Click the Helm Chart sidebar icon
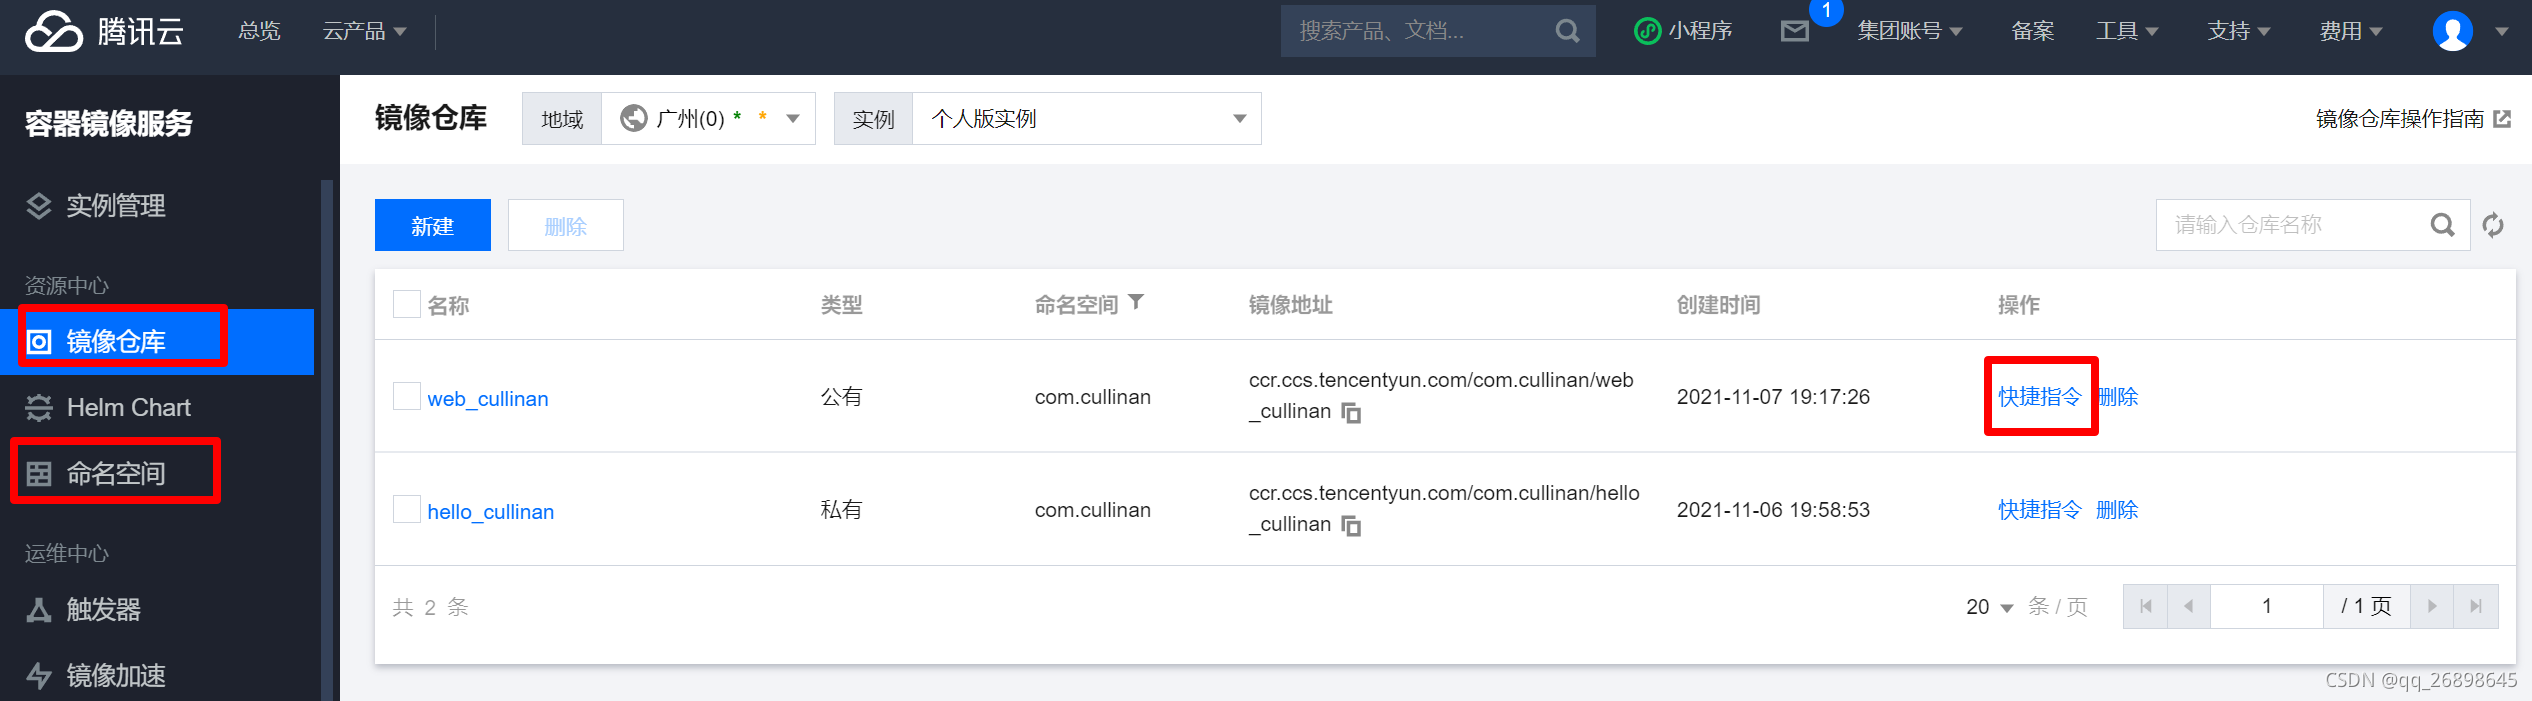2532x701 pixels. (x=38, y=408)
